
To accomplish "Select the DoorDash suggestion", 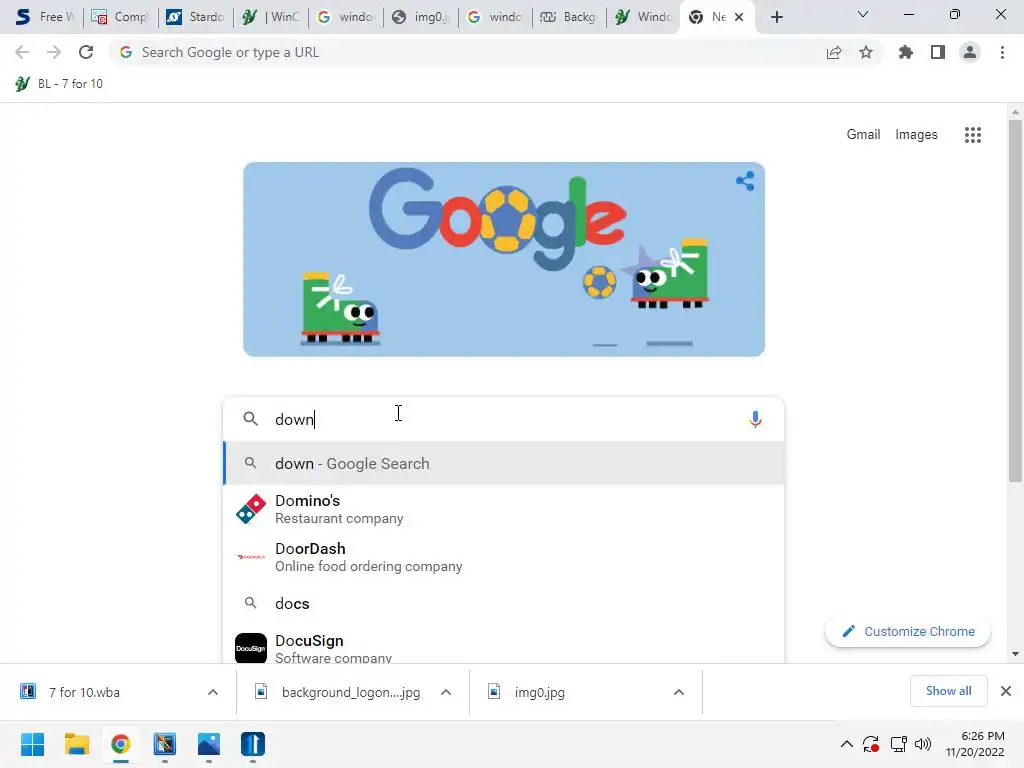I will [504, 557].
